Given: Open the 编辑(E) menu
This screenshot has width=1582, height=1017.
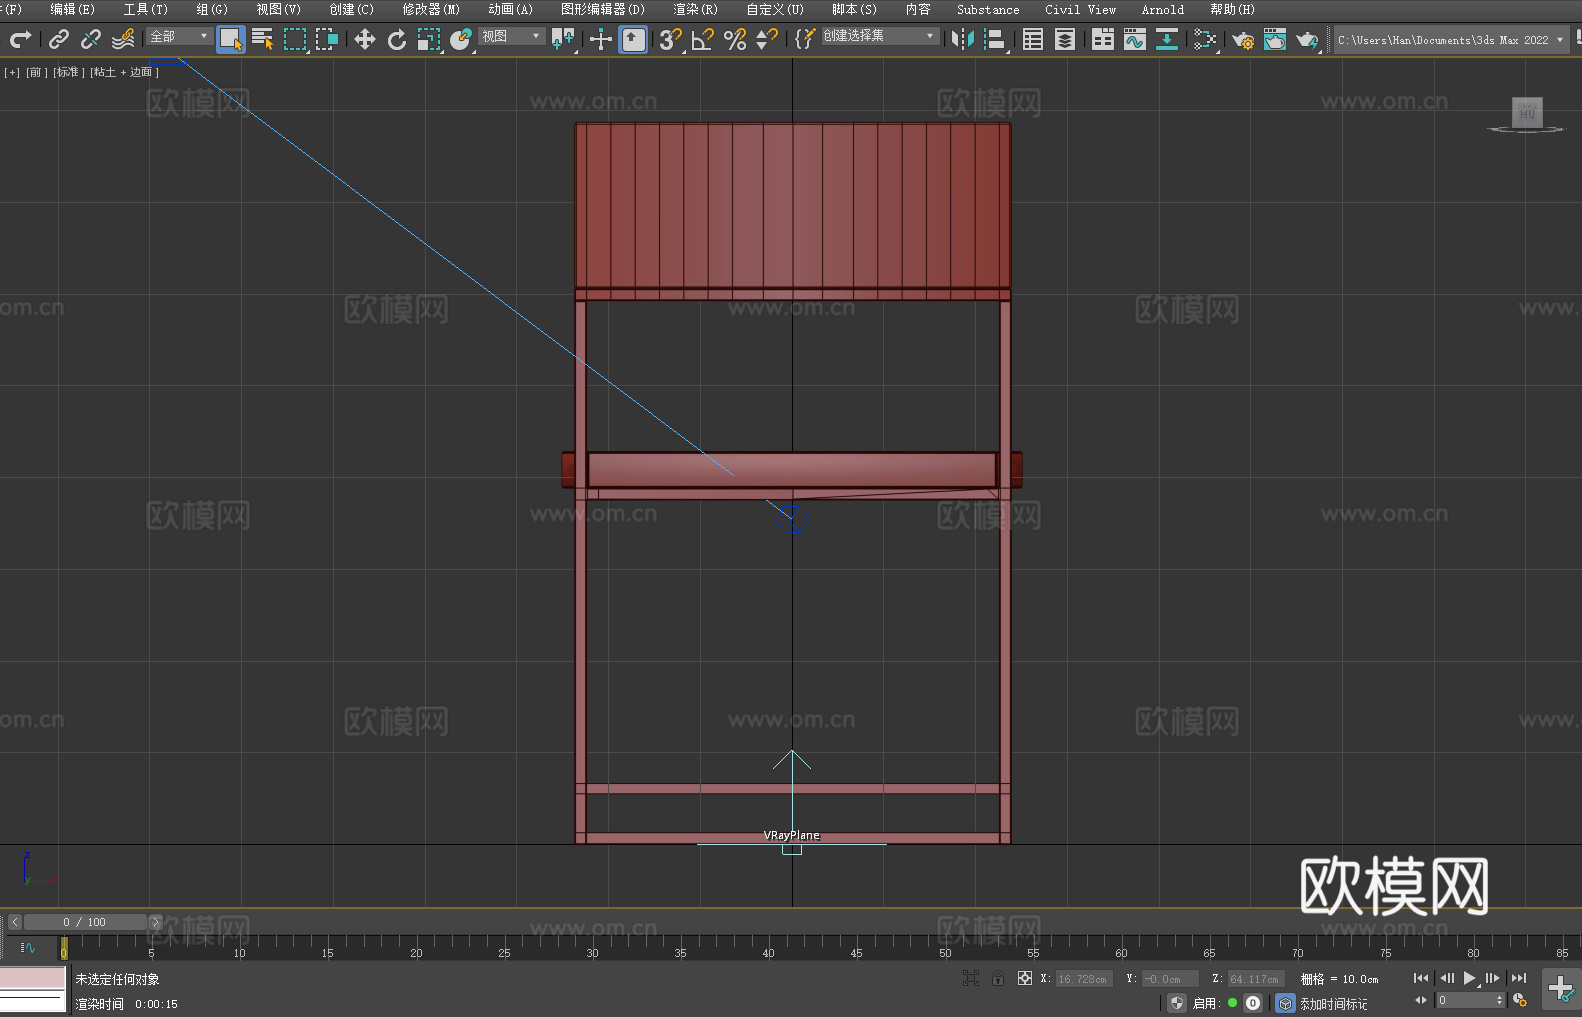Looking at the screenshot, I should coord(72,9).
